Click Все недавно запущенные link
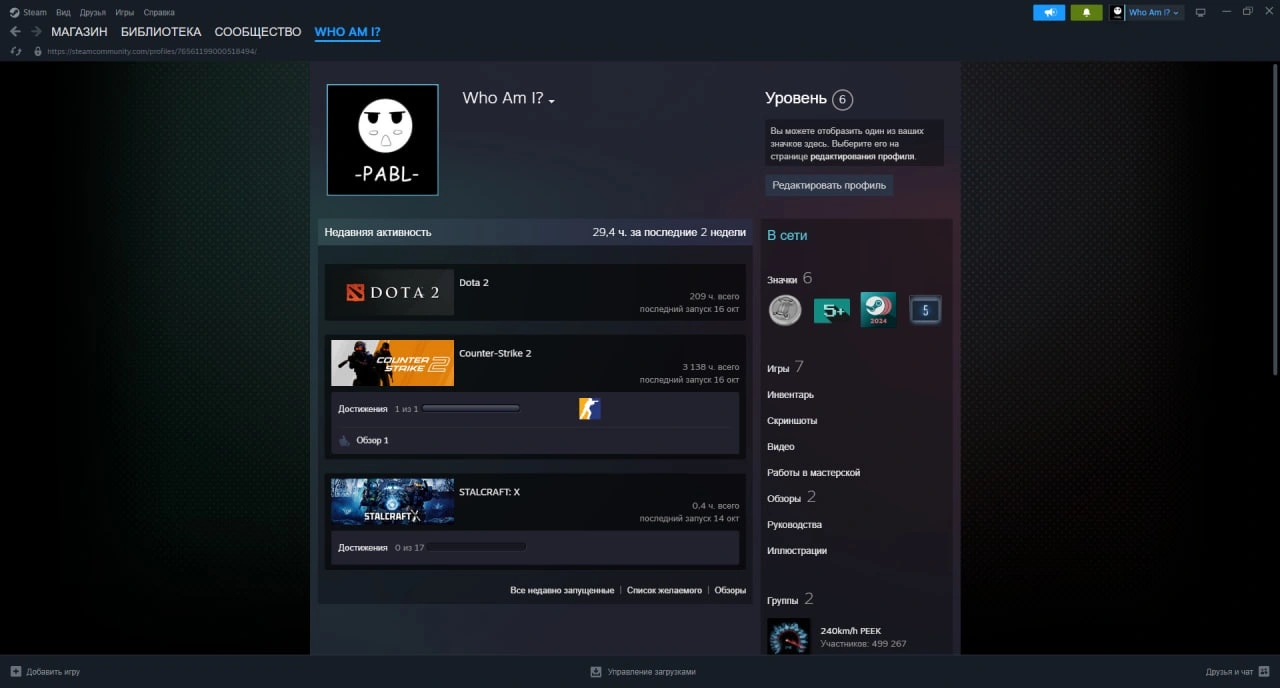Screen dimensions: 1280x688 point(562,590)
